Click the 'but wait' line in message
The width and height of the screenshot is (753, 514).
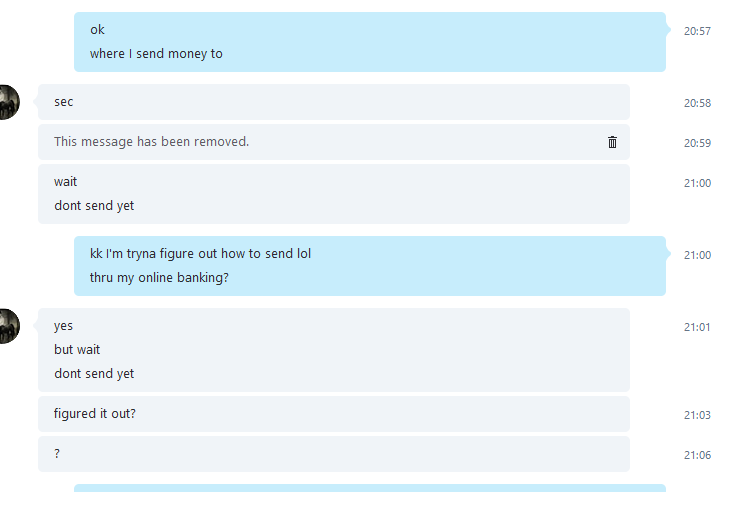77,350
